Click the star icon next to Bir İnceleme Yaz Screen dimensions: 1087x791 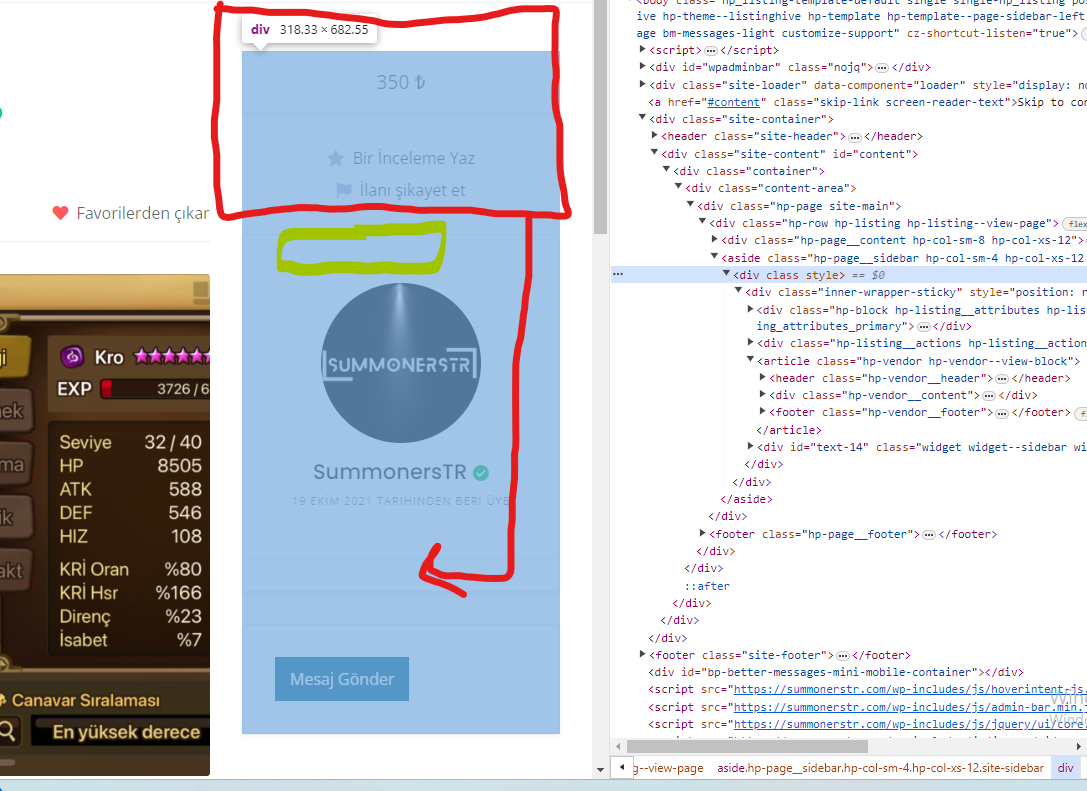point(336,158)
